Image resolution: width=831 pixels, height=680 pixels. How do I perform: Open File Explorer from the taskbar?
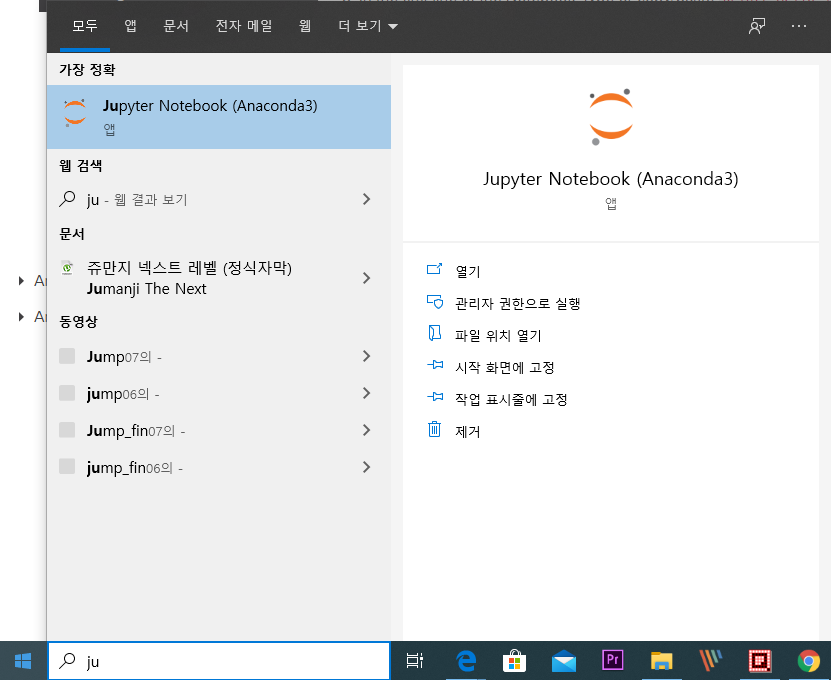coord(661,661)
